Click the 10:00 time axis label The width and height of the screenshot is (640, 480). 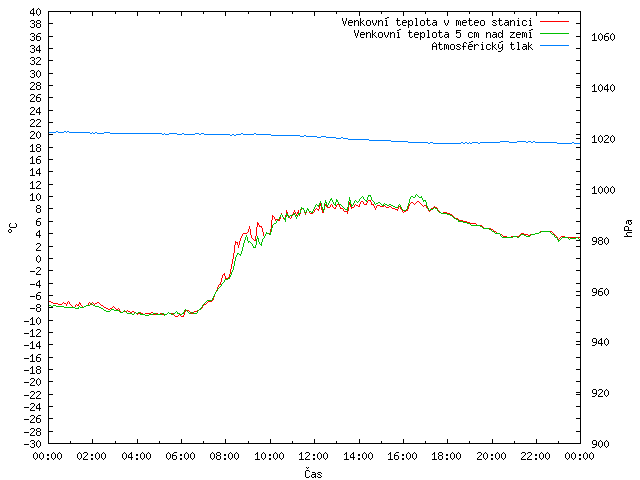tap(269, 456)
